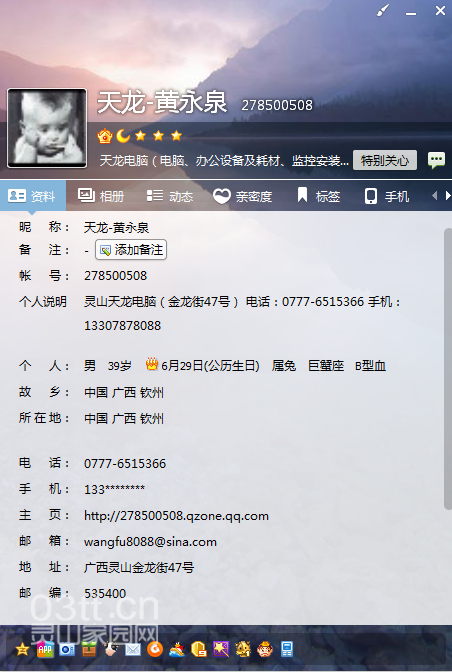
Task: Click the envelope mail icon in the bottom bar
Action: tap(133, 650)
